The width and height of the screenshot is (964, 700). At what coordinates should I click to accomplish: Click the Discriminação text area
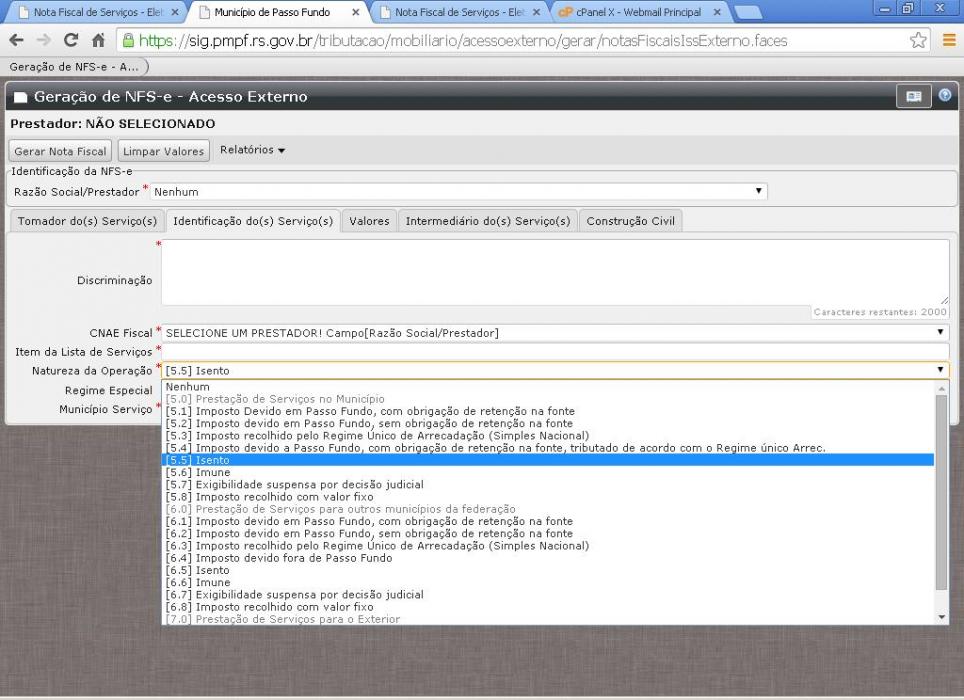click(555, 272)
